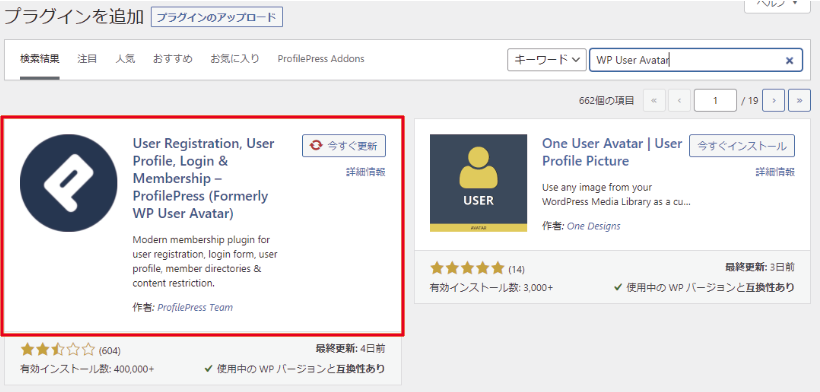Open the キーワード search type dropdown
820x392 pixels.
pos(546,60)
